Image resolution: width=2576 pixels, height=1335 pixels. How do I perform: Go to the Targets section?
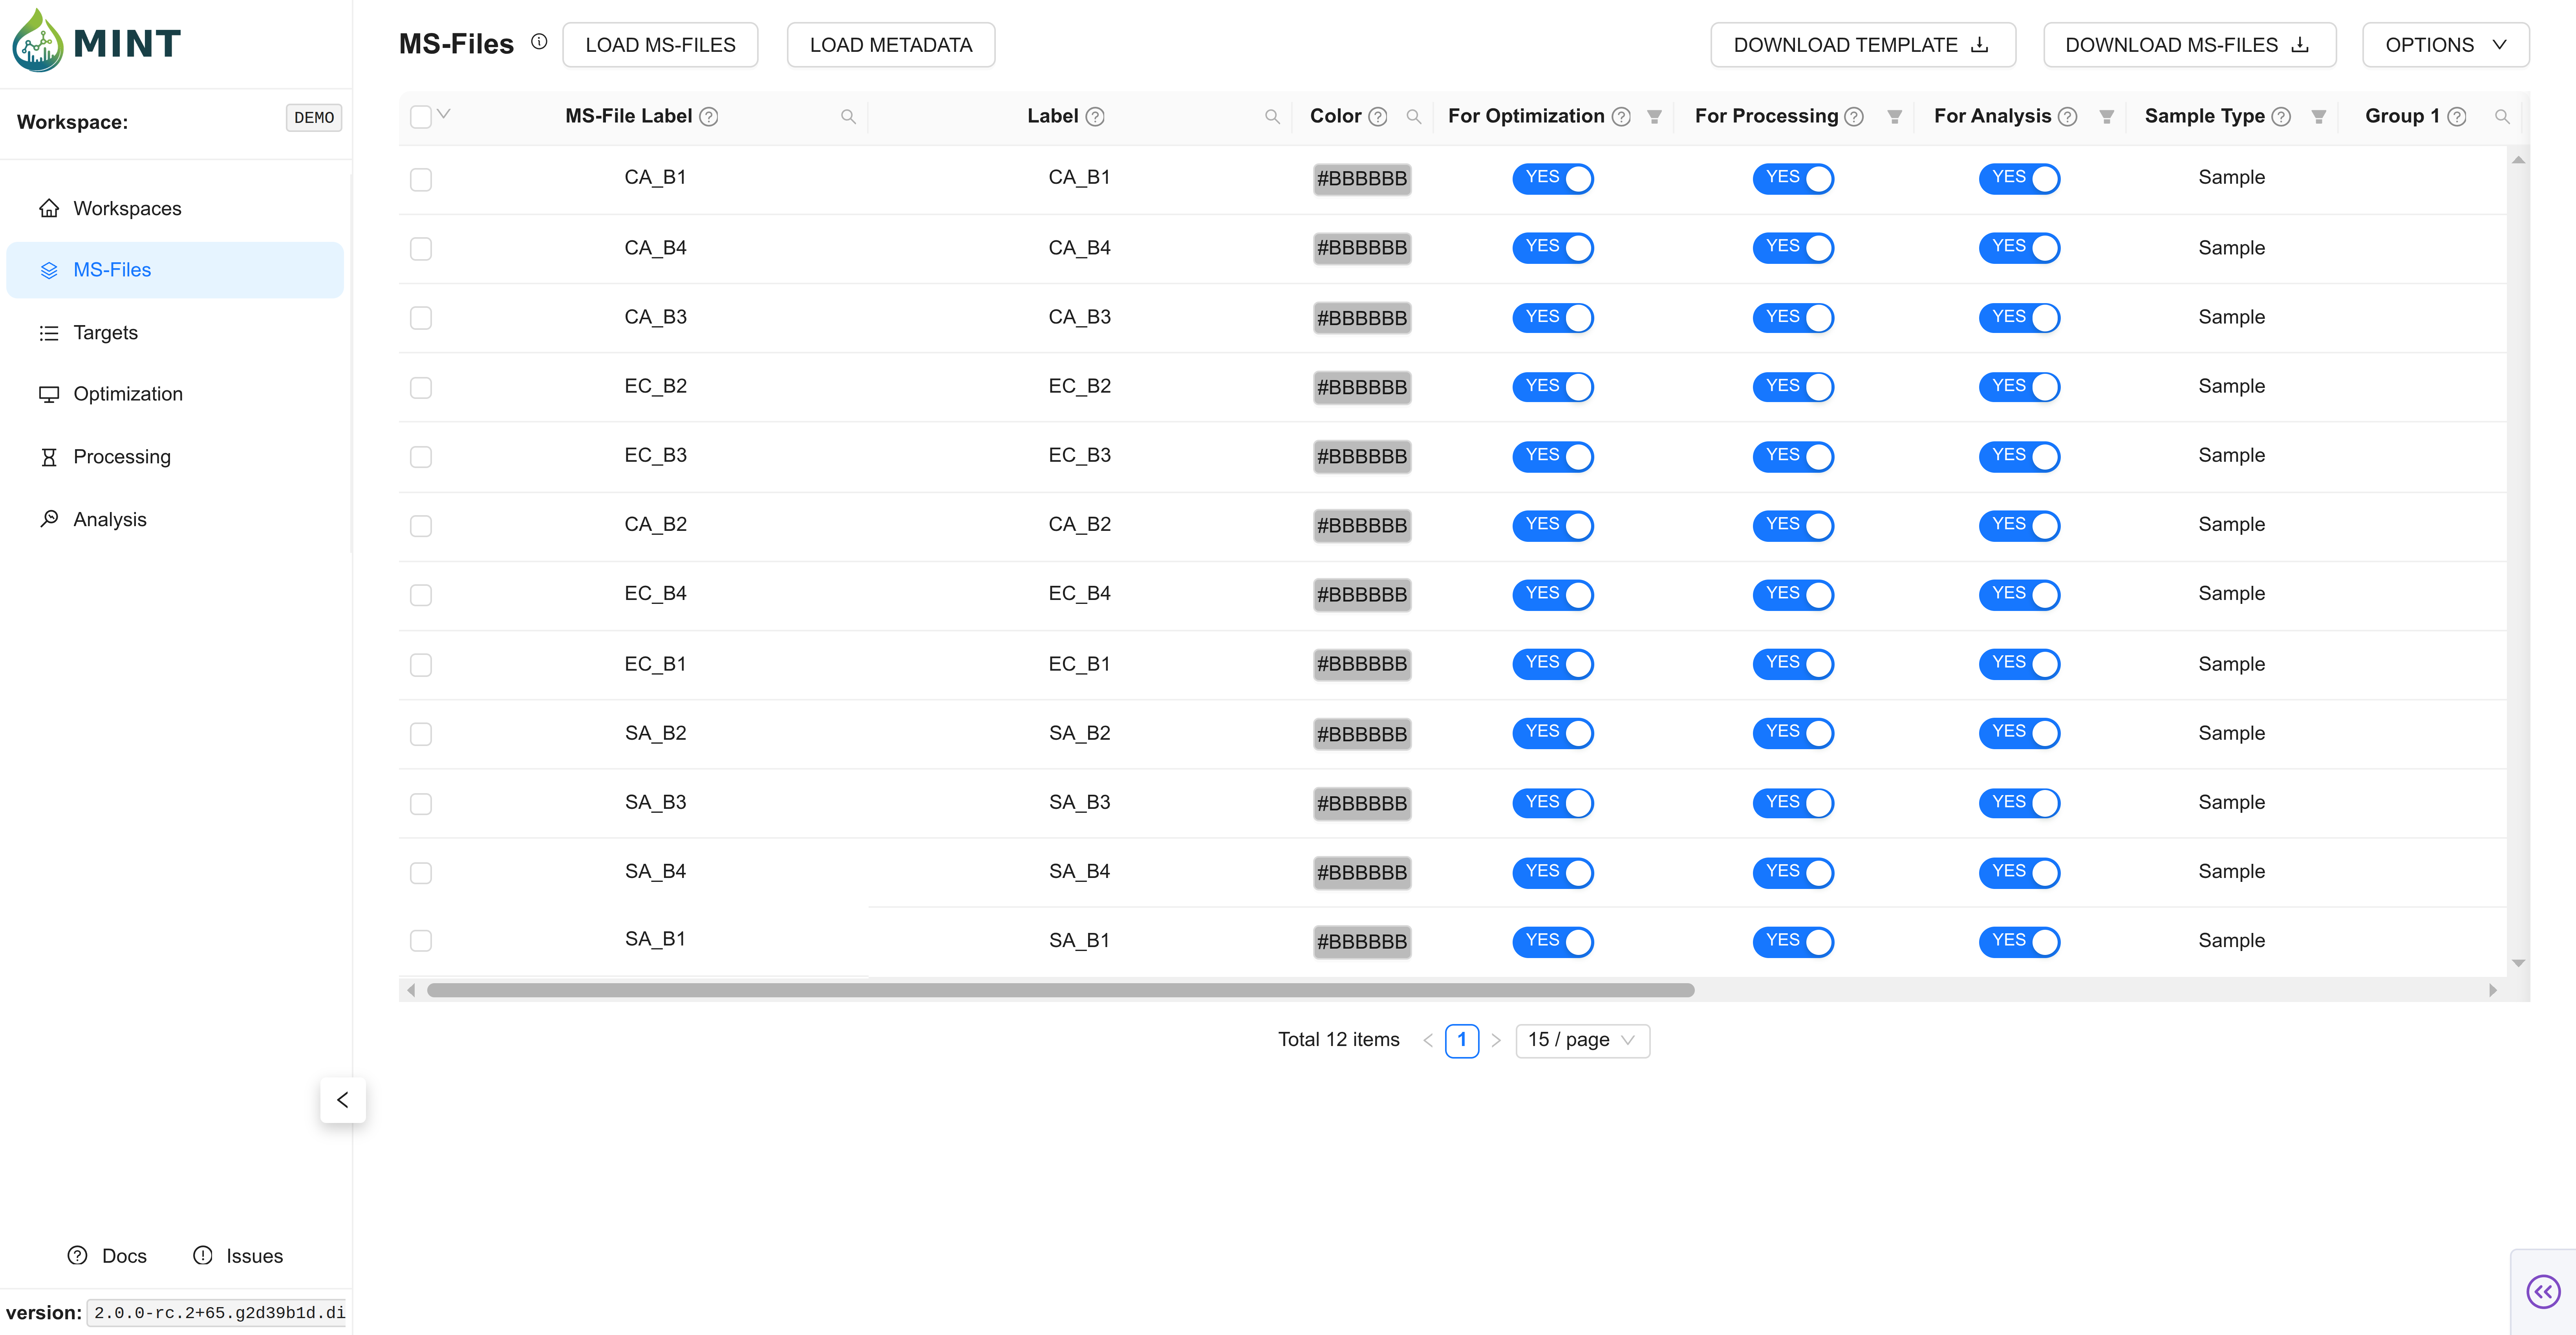105,332
